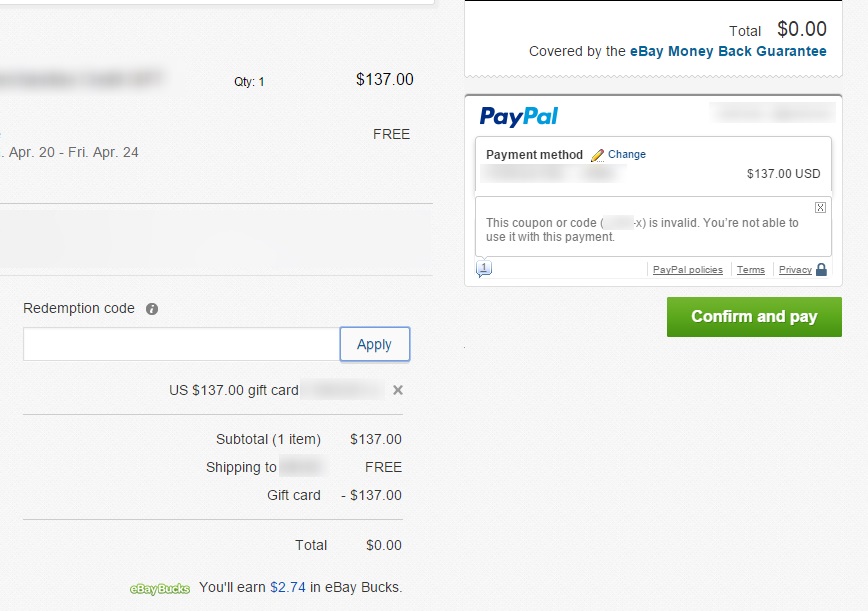Dismiss the invalid coupon message

(820, 208)
